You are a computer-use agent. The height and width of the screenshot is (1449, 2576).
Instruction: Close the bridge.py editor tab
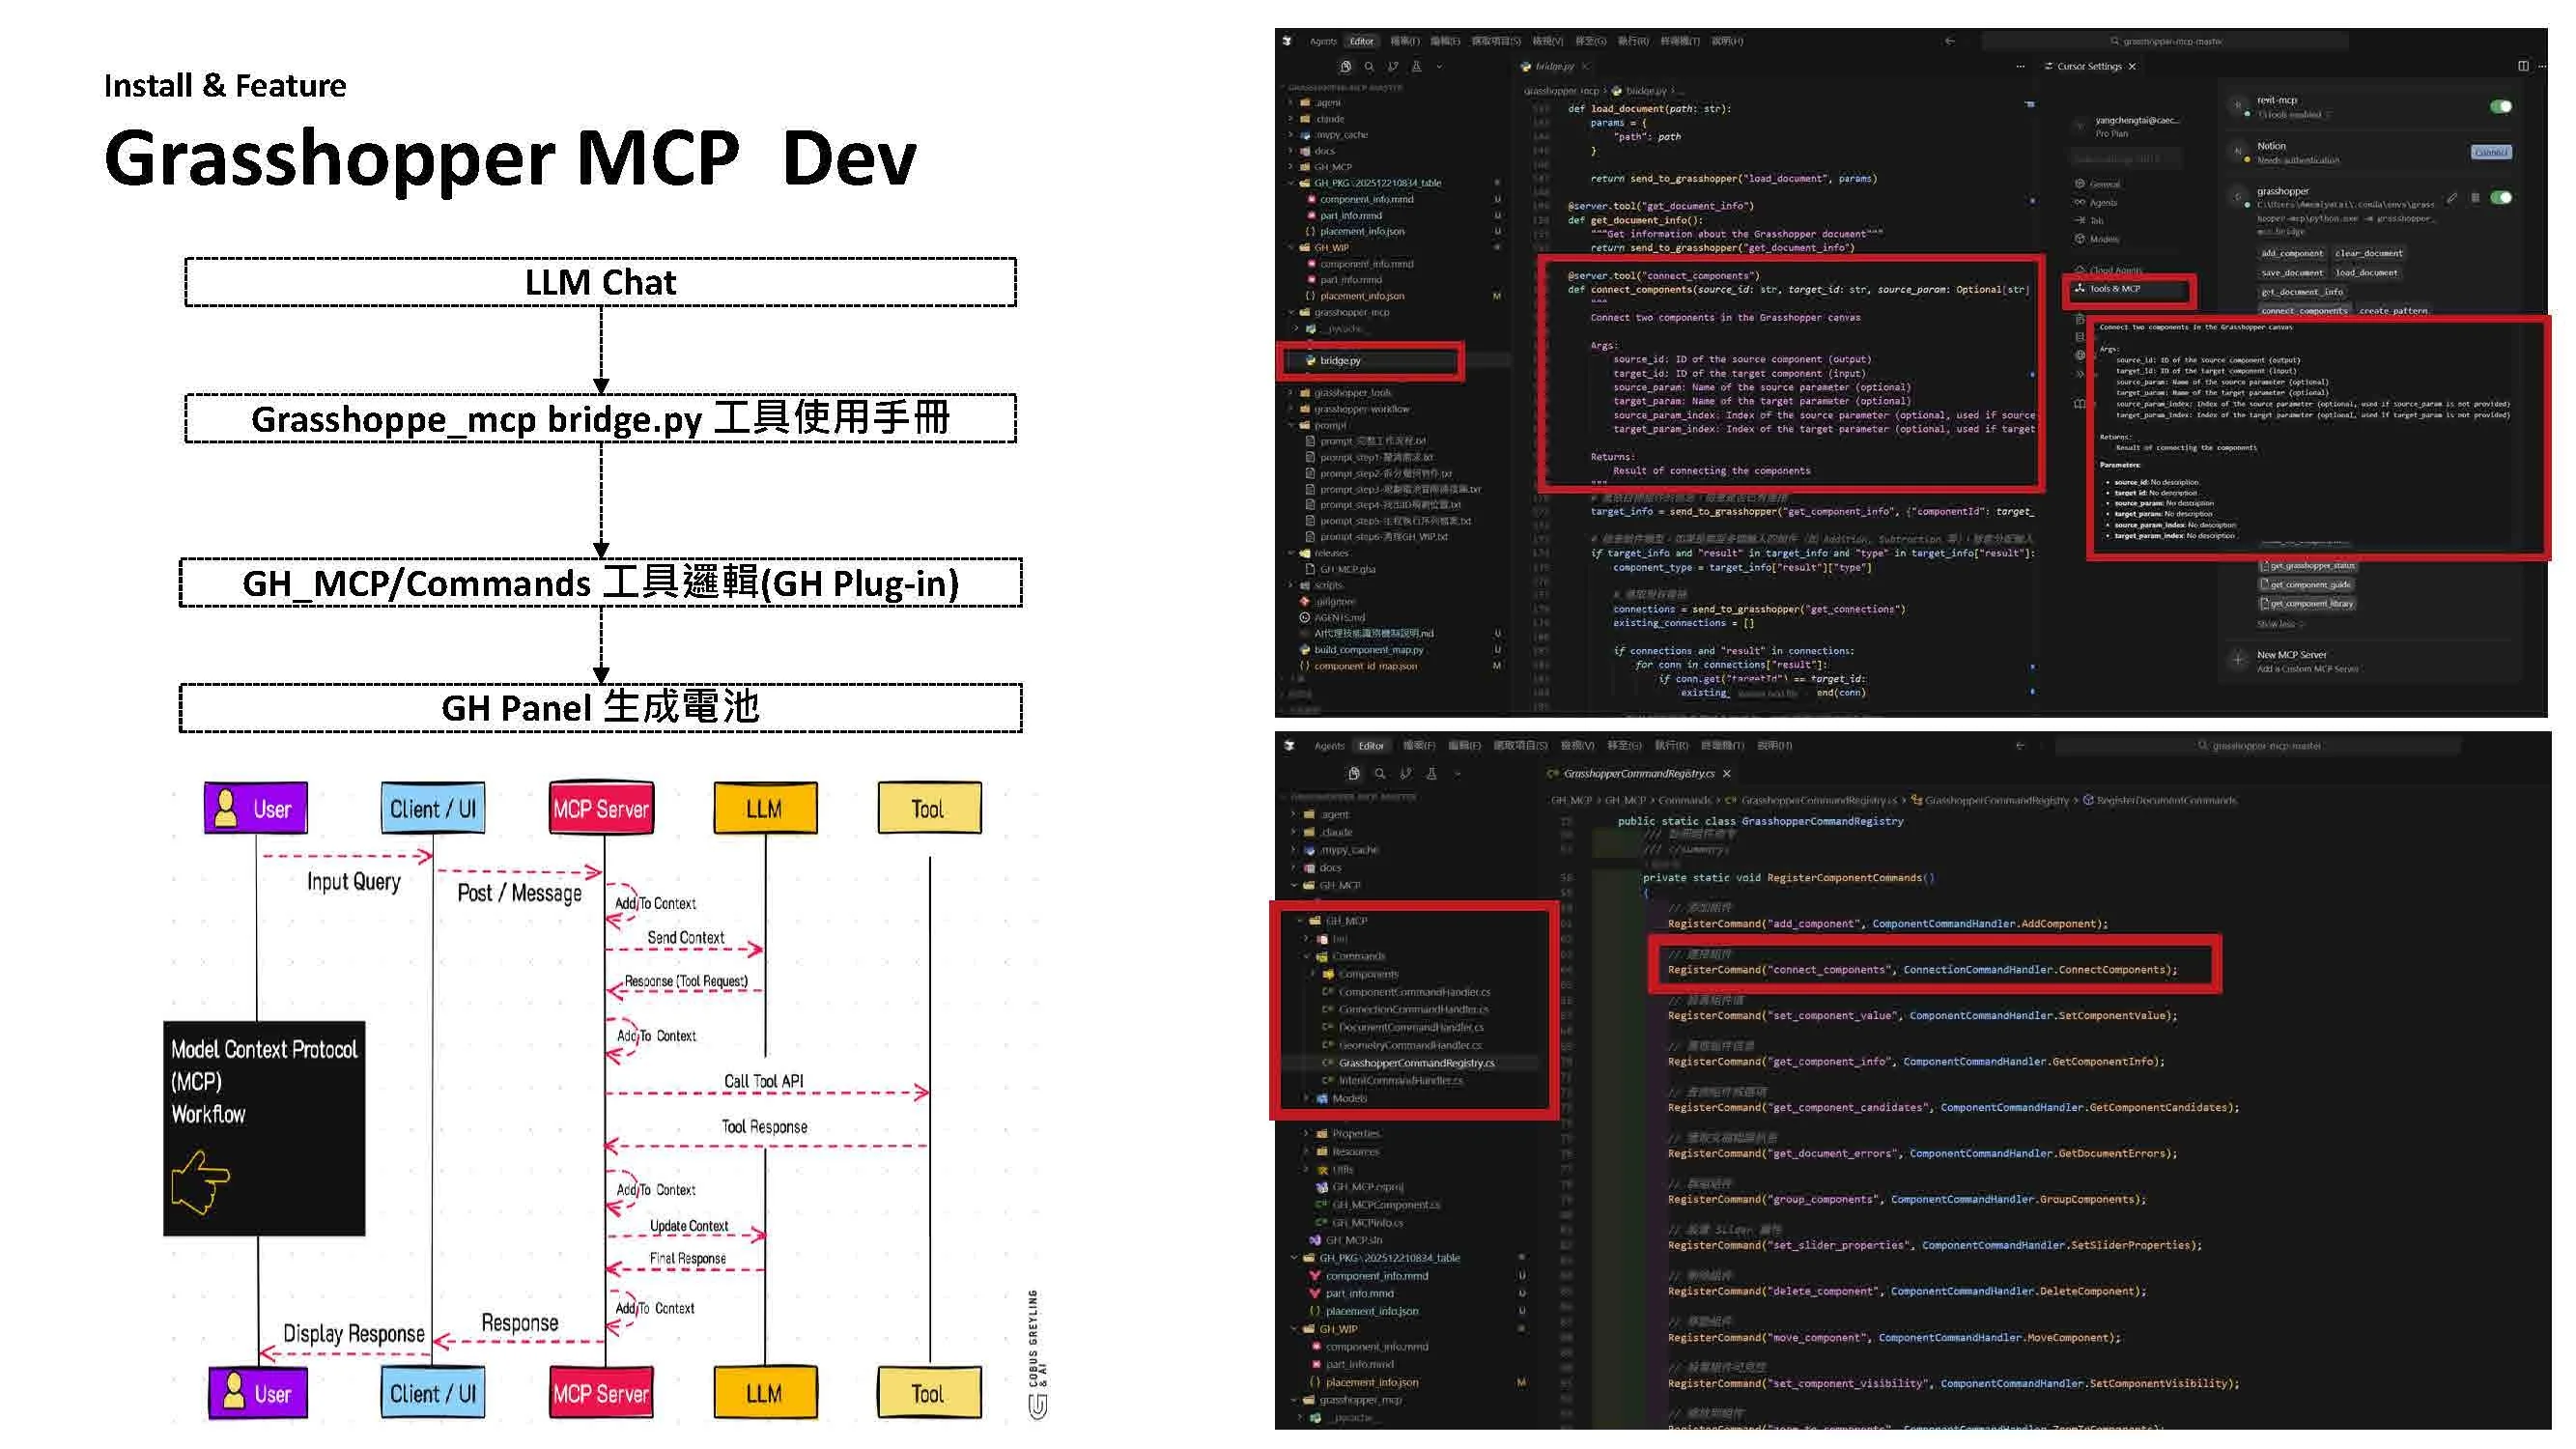(x=1585, y=66)
